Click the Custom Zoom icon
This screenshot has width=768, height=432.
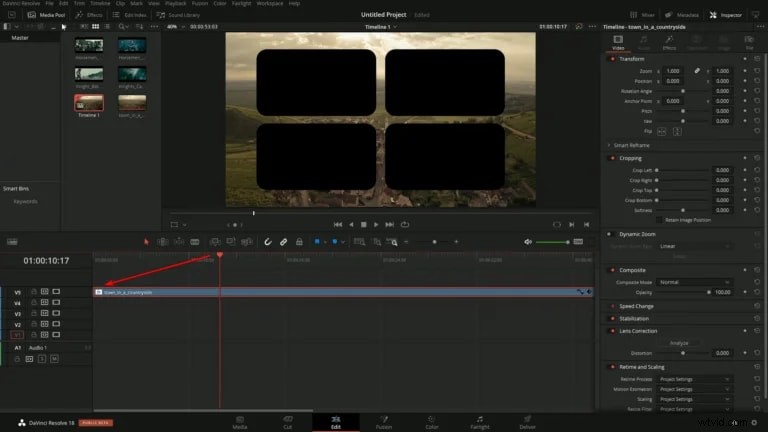(392, 242)
